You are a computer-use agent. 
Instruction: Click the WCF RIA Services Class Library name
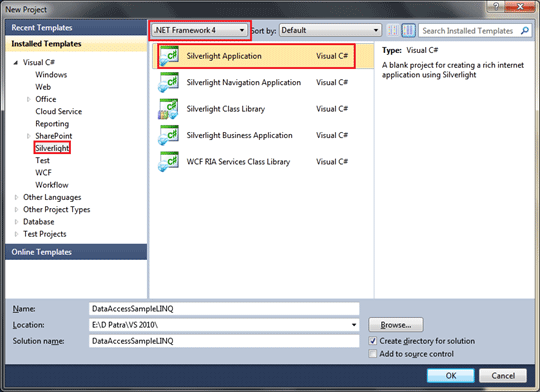238,162
